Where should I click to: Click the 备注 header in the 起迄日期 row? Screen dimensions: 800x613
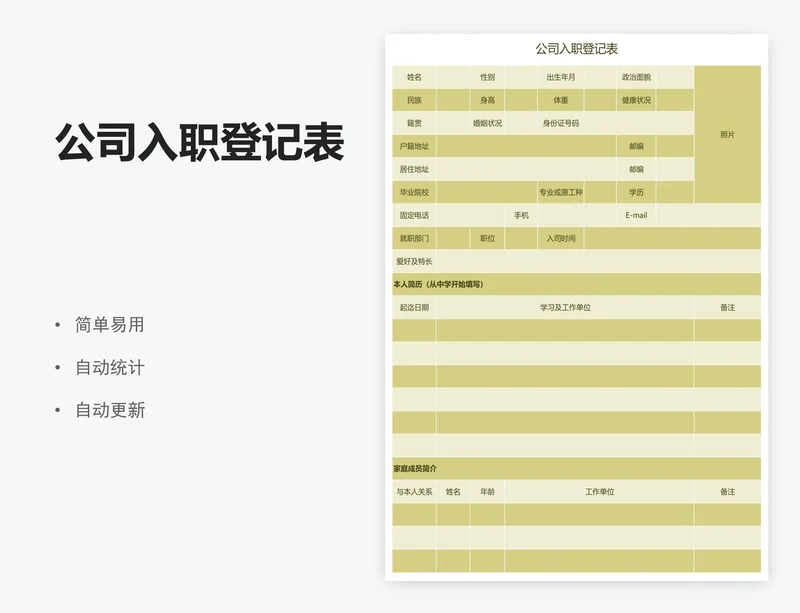[728, 307]
